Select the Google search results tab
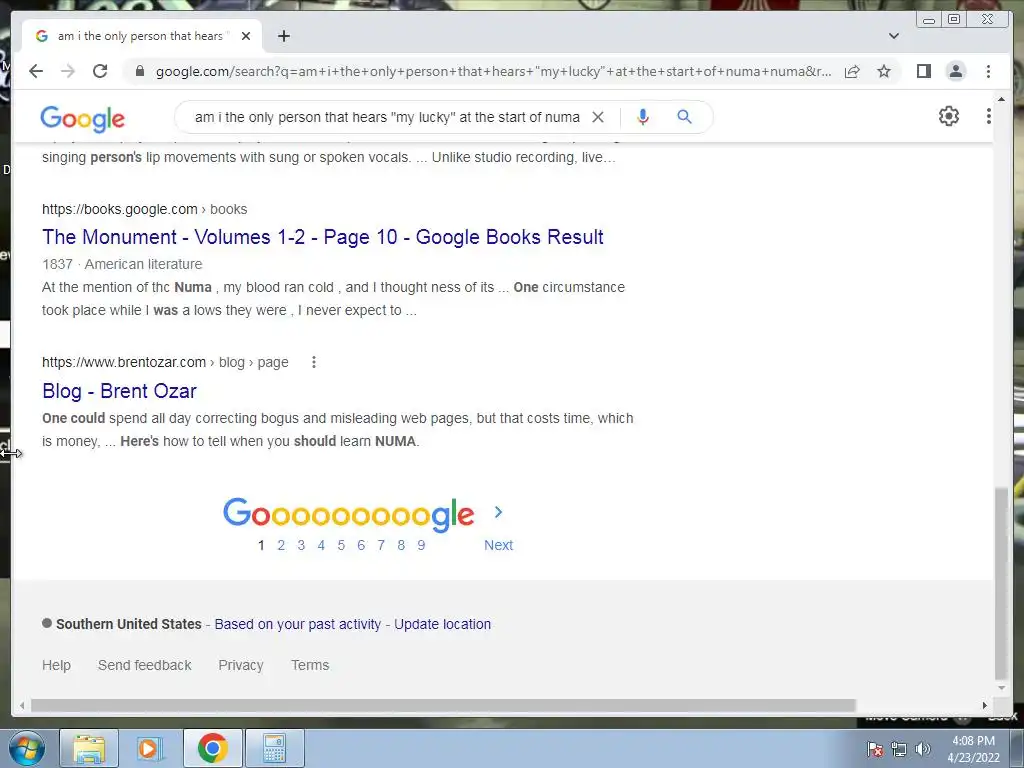 coord(140,36)
